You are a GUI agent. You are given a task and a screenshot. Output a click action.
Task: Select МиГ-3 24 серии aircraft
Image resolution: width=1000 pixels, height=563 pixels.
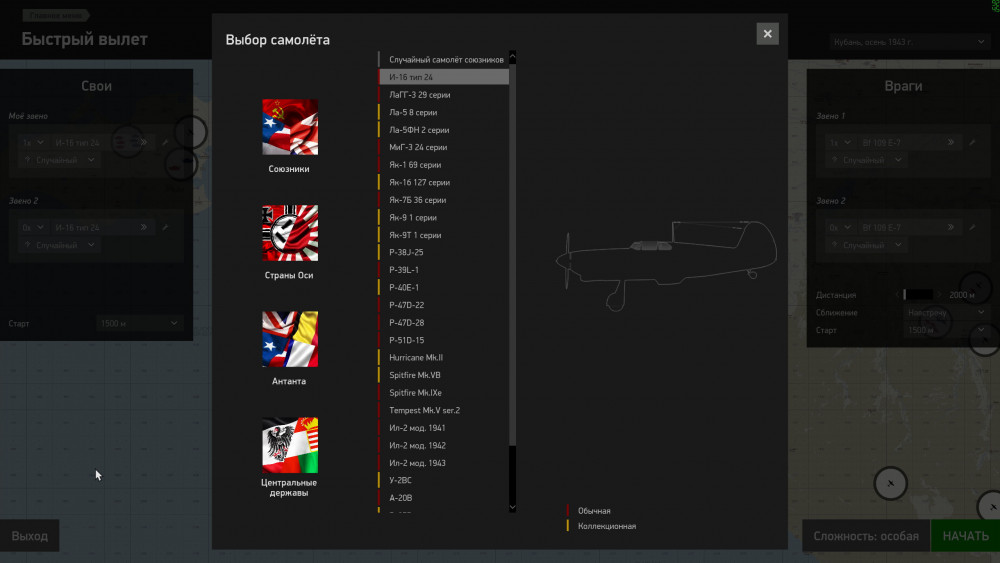[443, 147]
